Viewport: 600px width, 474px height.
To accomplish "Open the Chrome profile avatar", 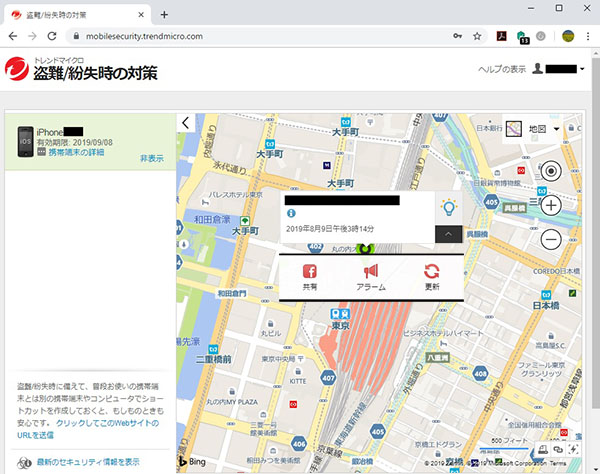I will pos(568,36).
